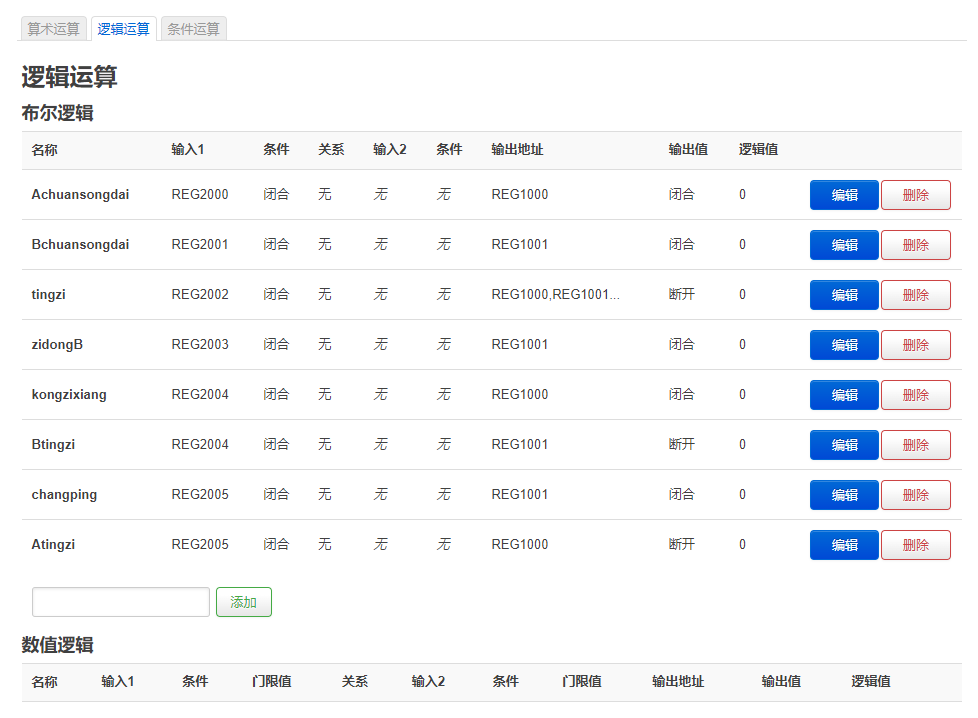Select the Achuansongdai name cell
The image size is (978, 718).
point(80,195)
